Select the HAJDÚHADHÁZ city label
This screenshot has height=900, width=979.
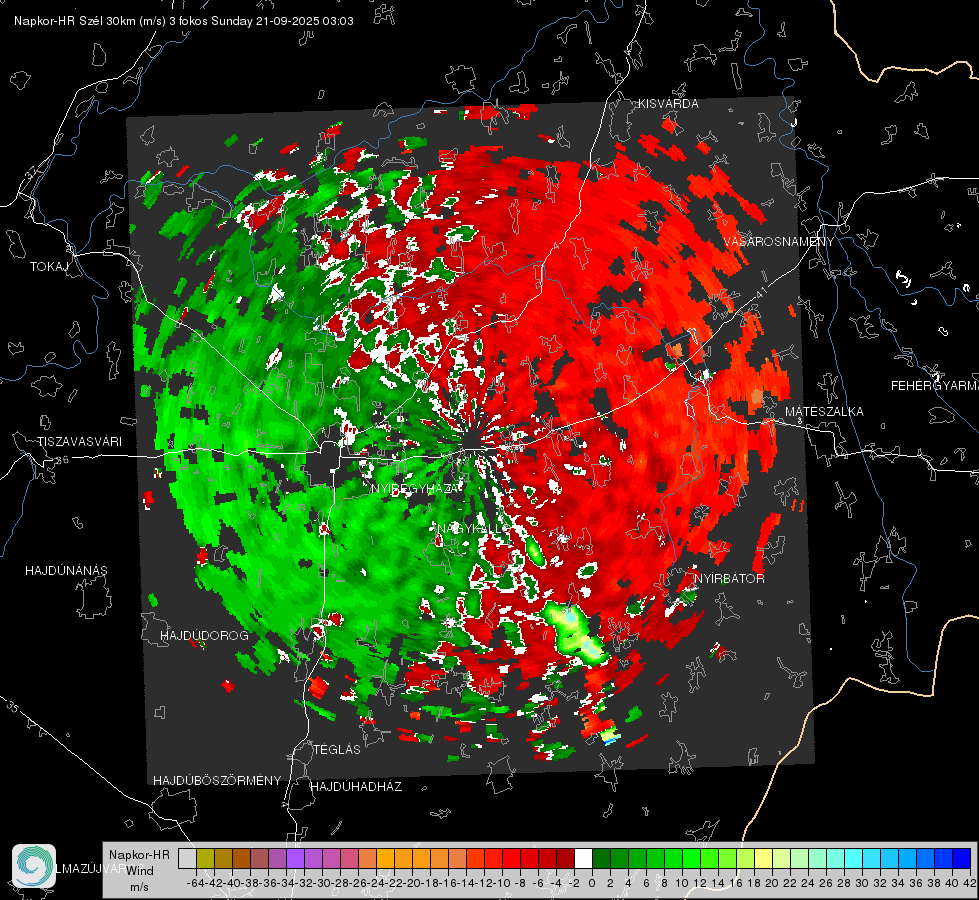pyautogui.click(x=357, y=787)
